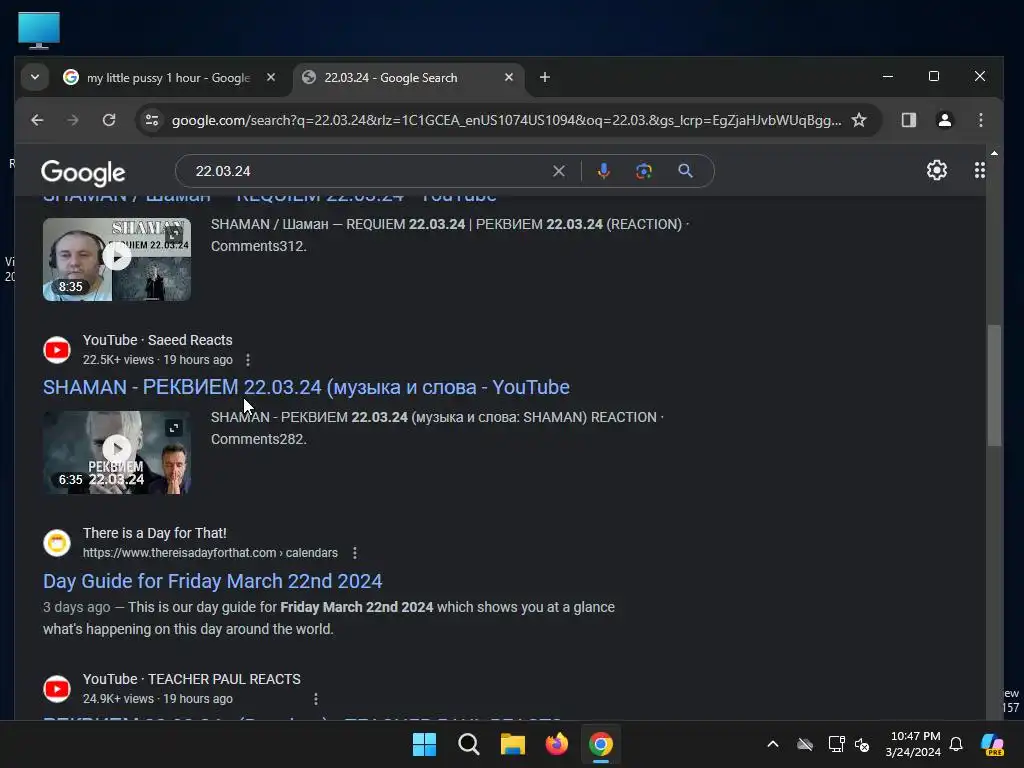This screenshot has width=1024, height=768.
Task: Click the Chrome taskbar icon
Action: point(601,744)
